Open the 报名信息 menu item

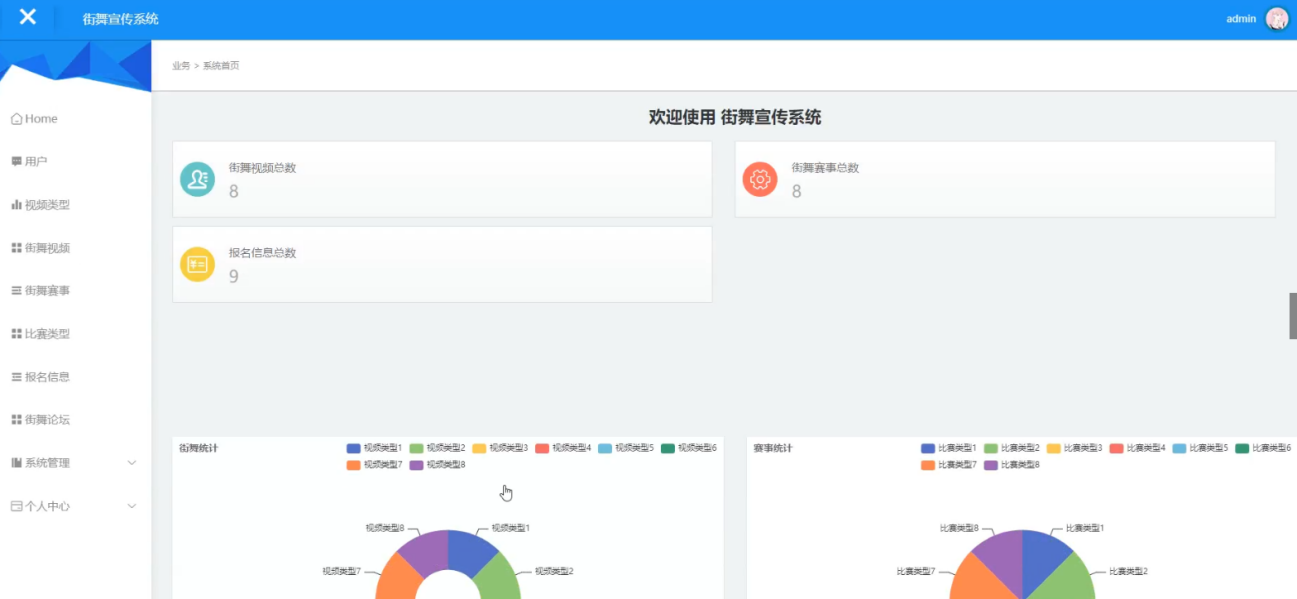pos(76,377)
